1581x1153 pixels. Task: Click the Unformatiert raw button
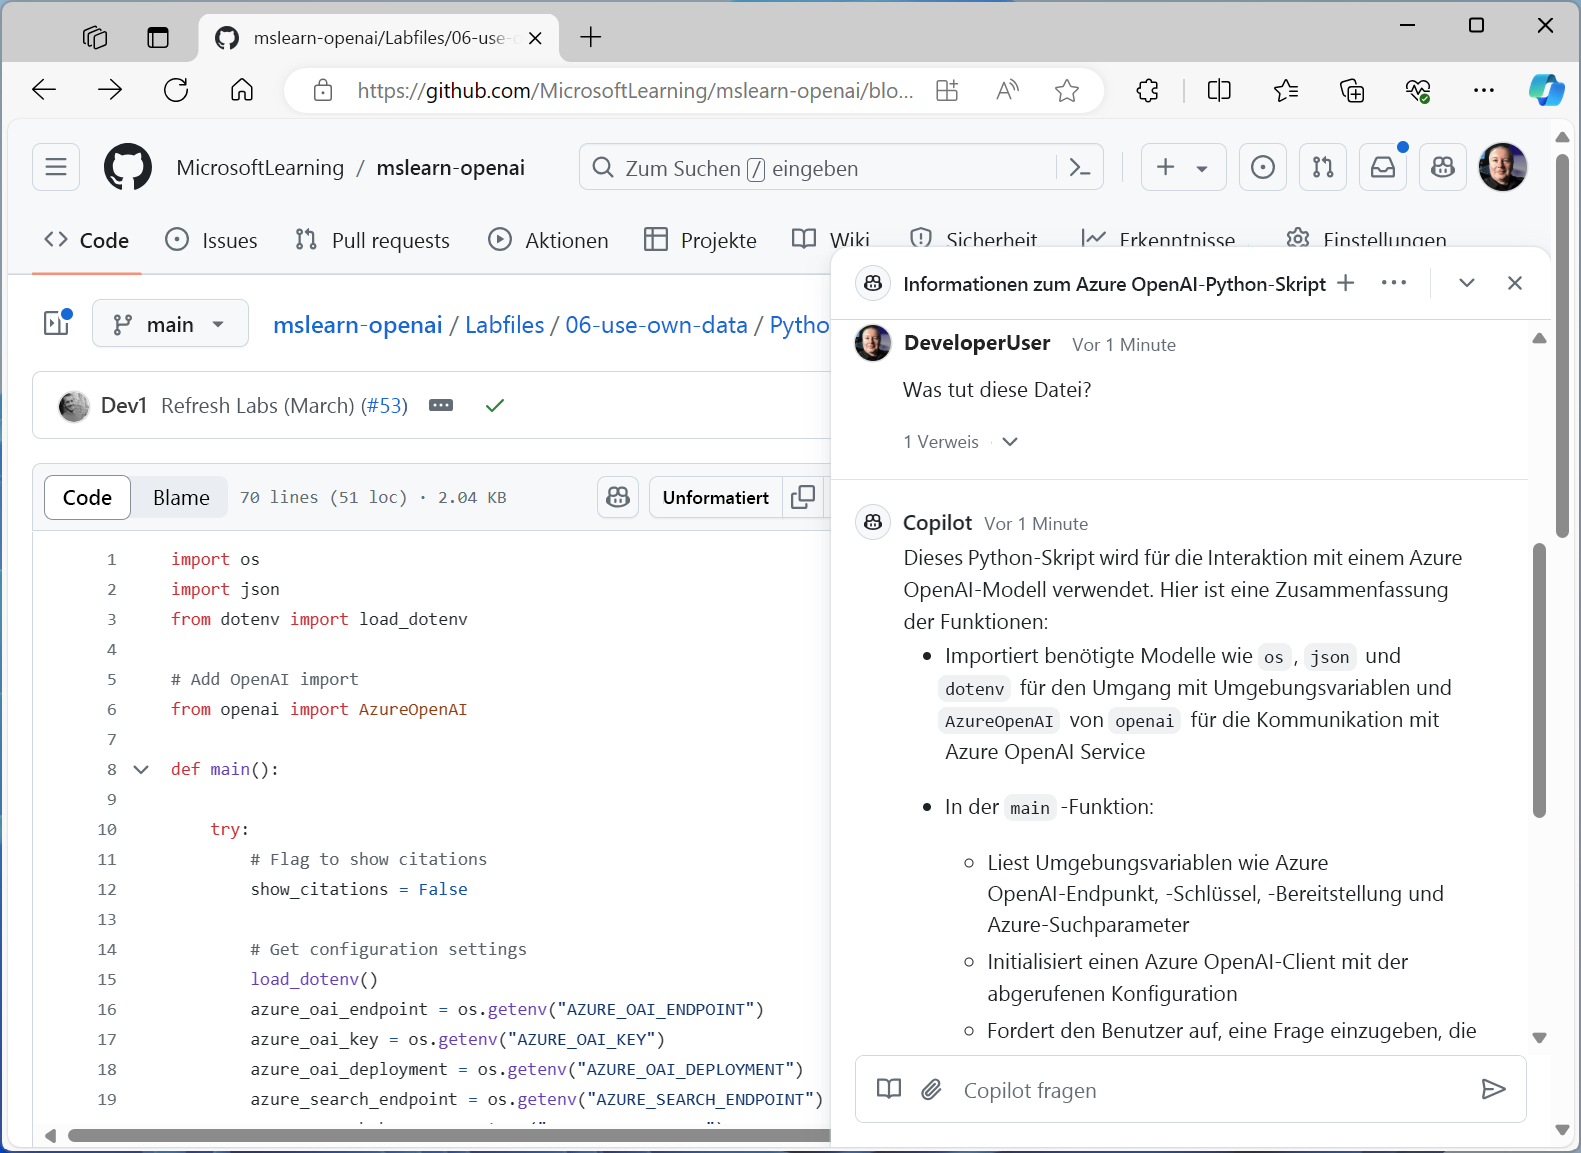[x=716, y=497]
